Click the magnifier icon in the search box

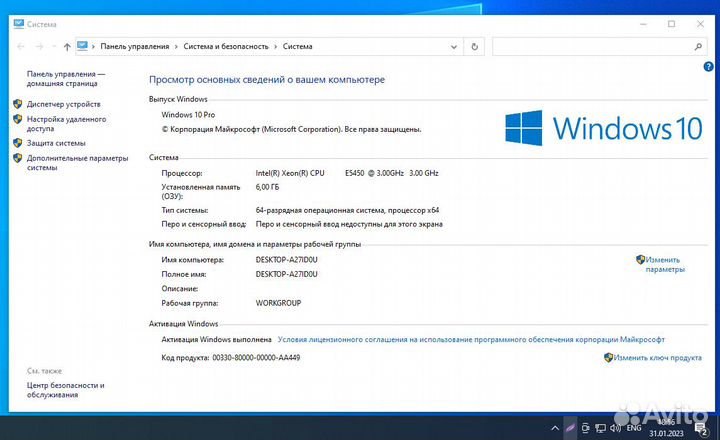click(x=698, y=46)
